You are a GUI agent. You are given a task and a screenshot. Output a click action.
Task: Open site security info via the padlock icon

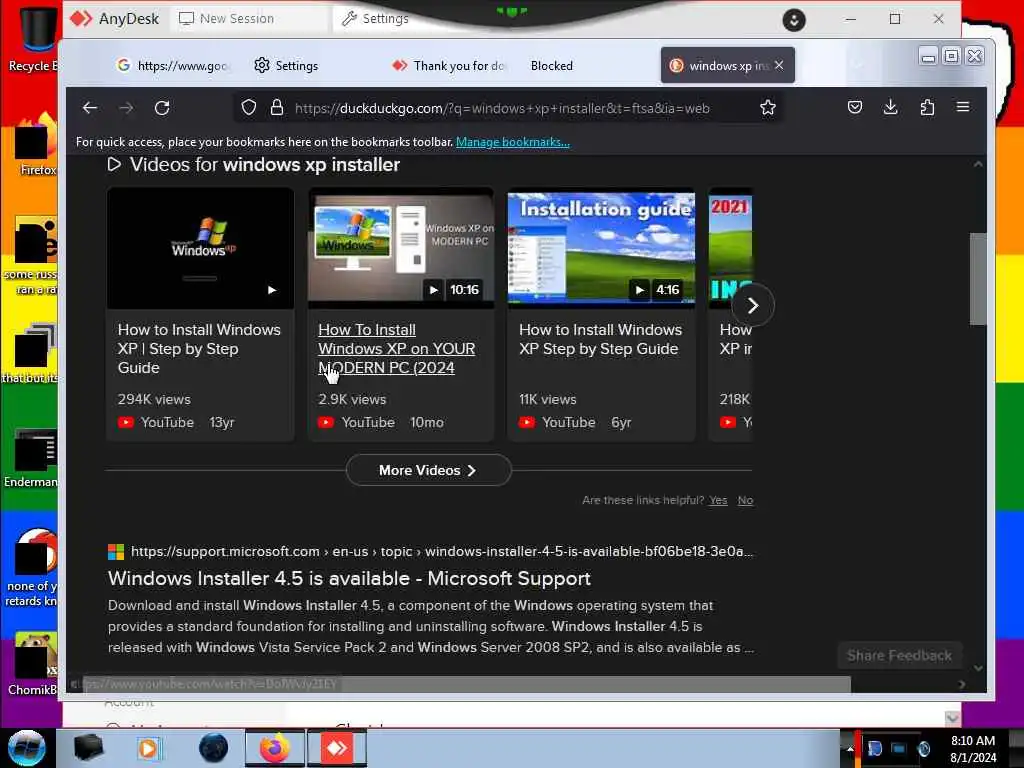[x=277, y=108]
